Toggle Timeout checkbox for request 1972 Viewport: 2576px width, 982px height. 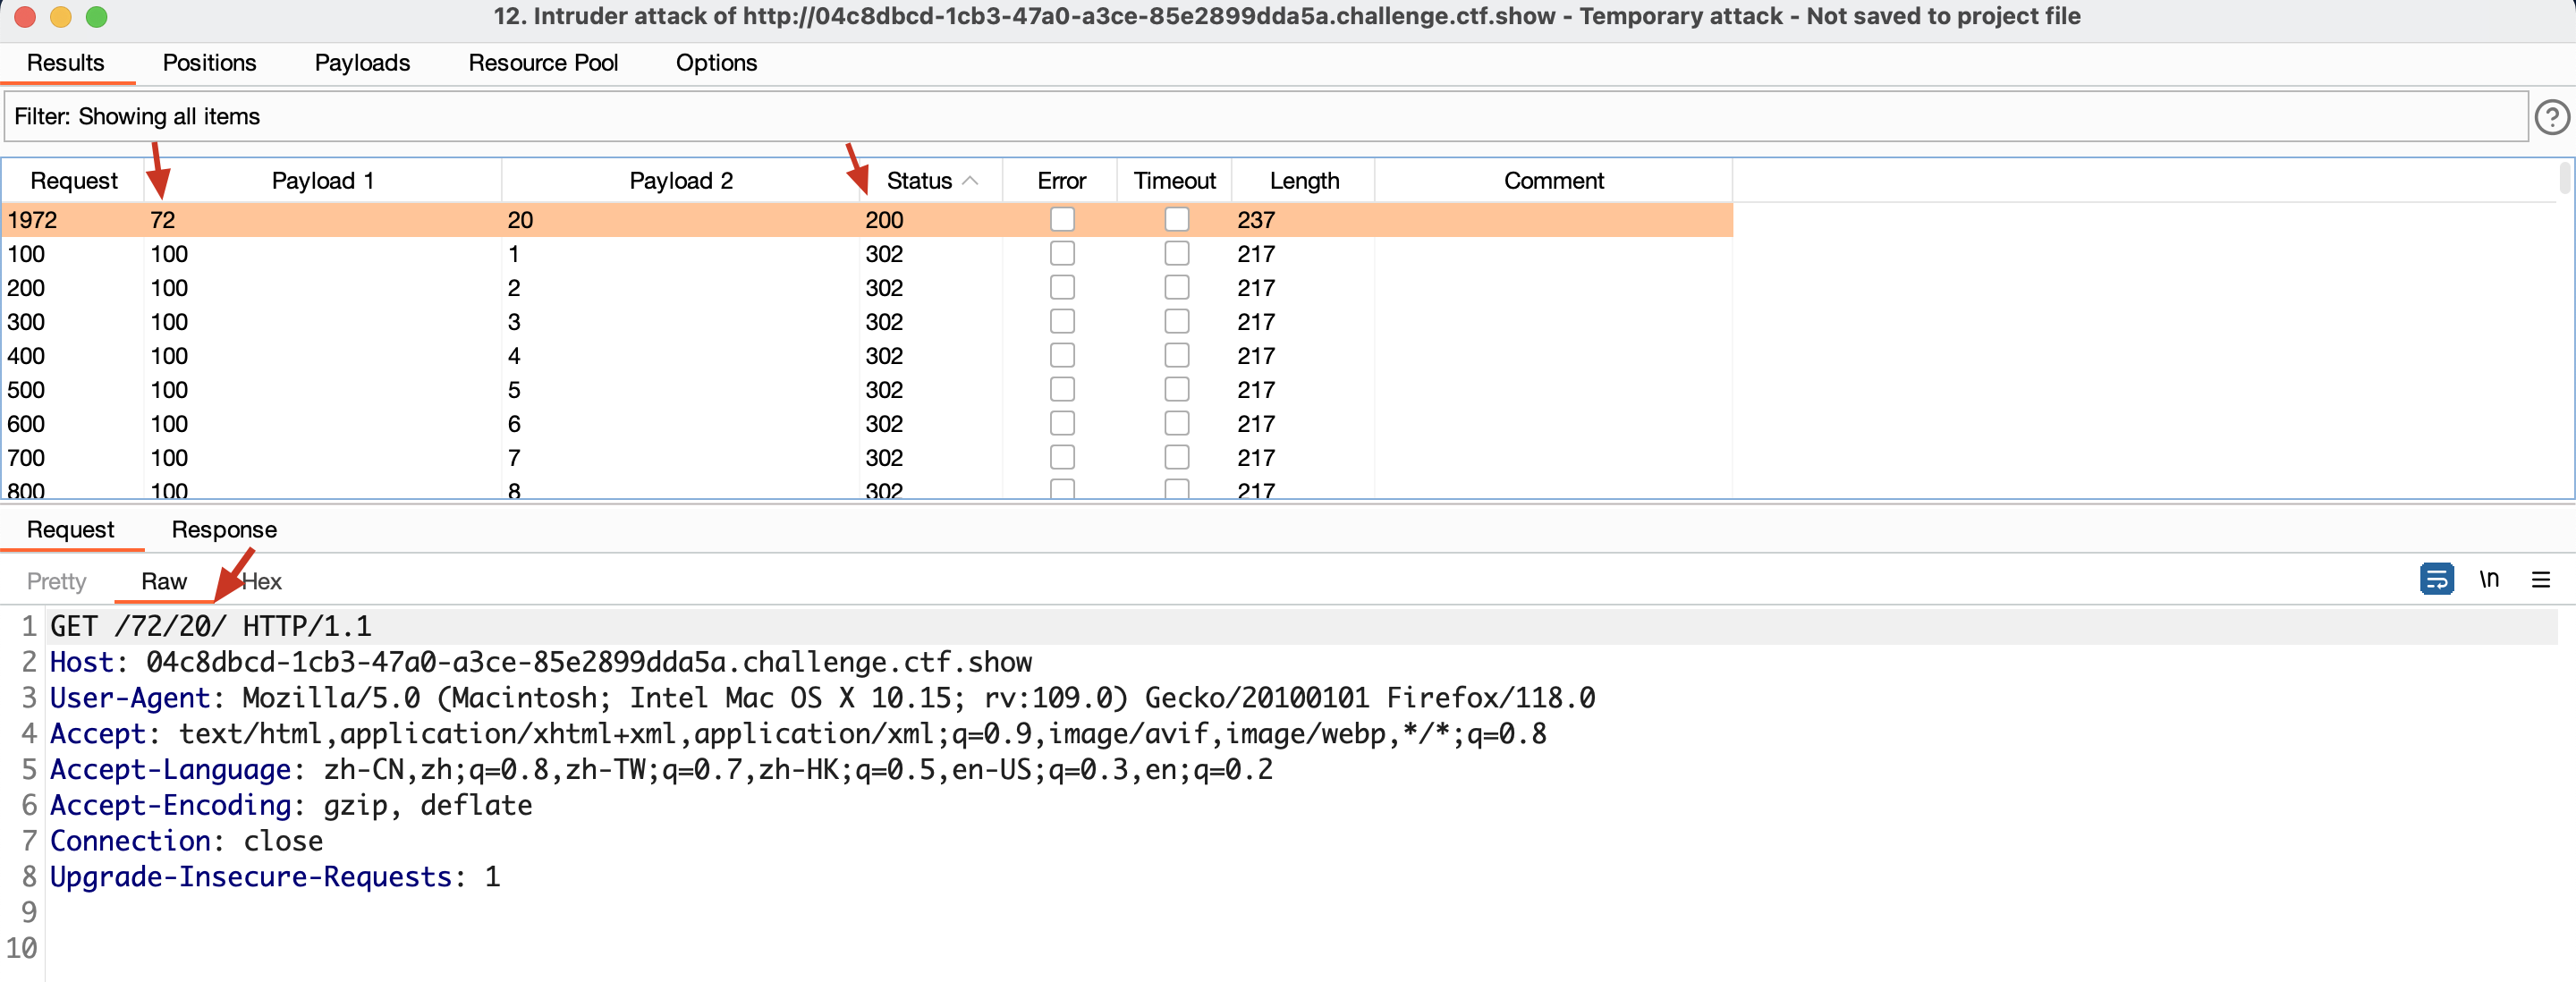click(x=1176, y=219)
